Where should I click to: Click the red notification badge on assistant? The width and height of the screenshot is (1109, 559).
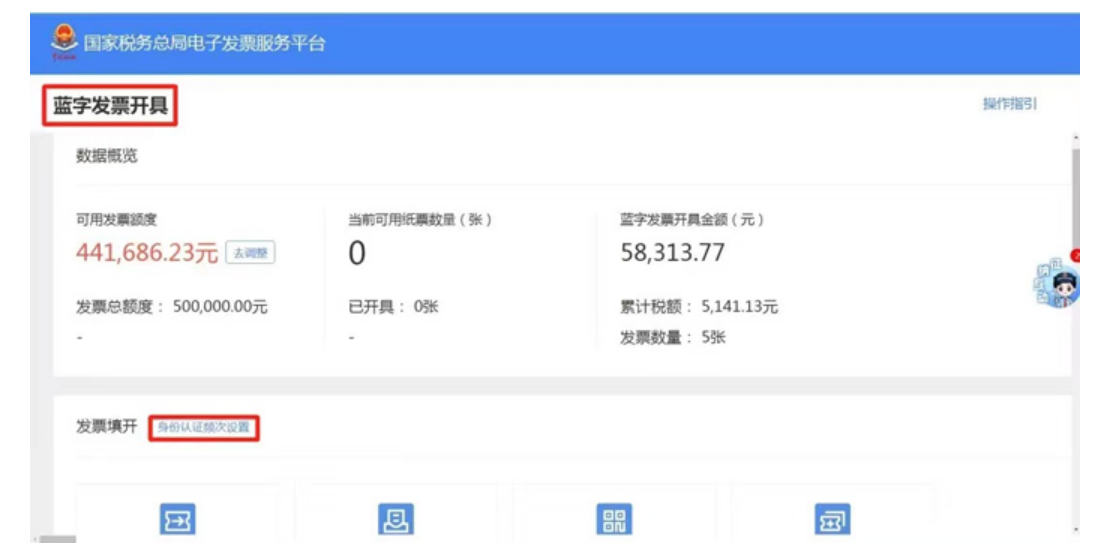click(x=1076, y=256)
